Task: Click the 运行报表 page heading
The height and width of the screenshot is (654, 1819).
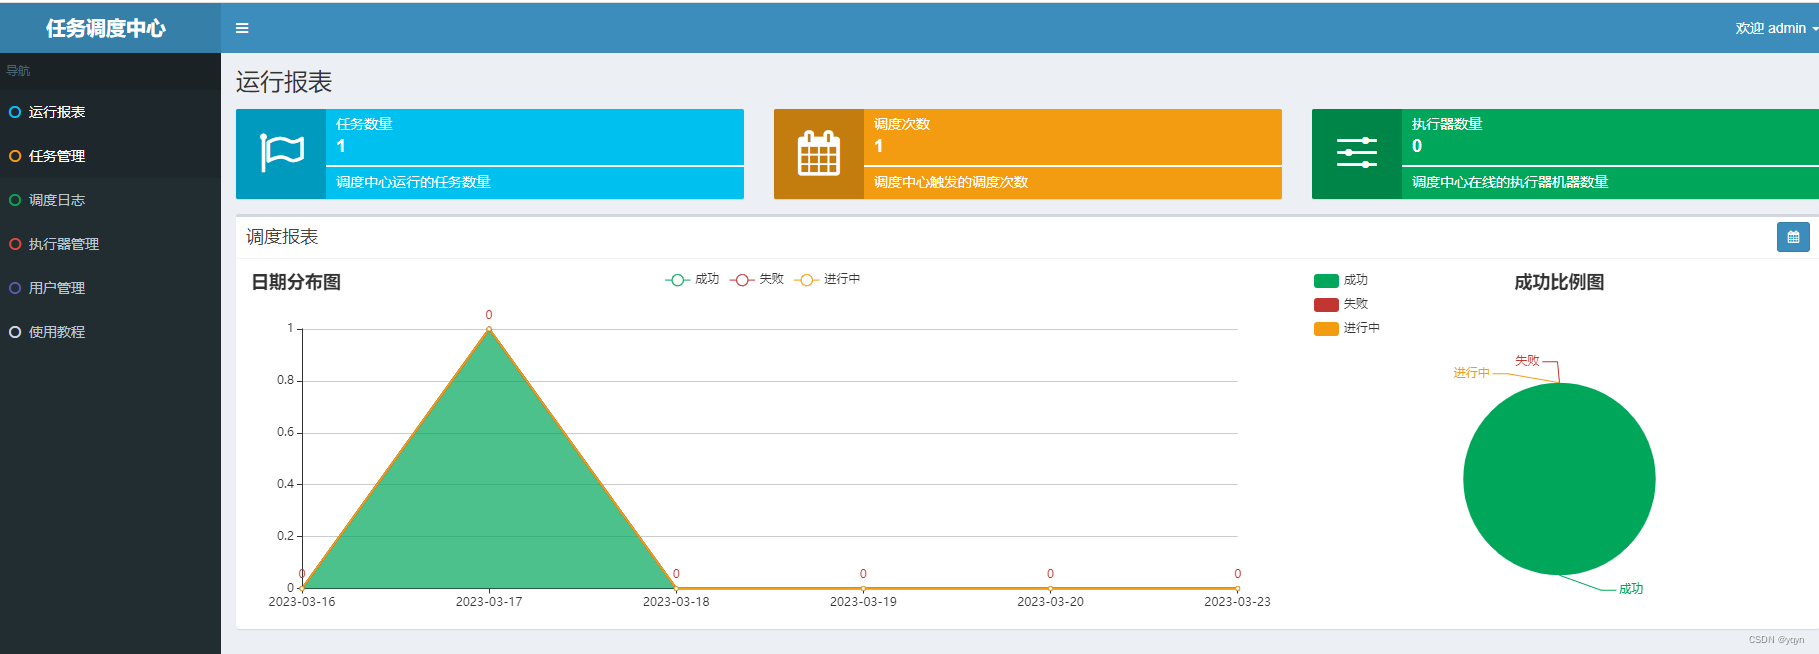Action: click(x=284, y=82)
